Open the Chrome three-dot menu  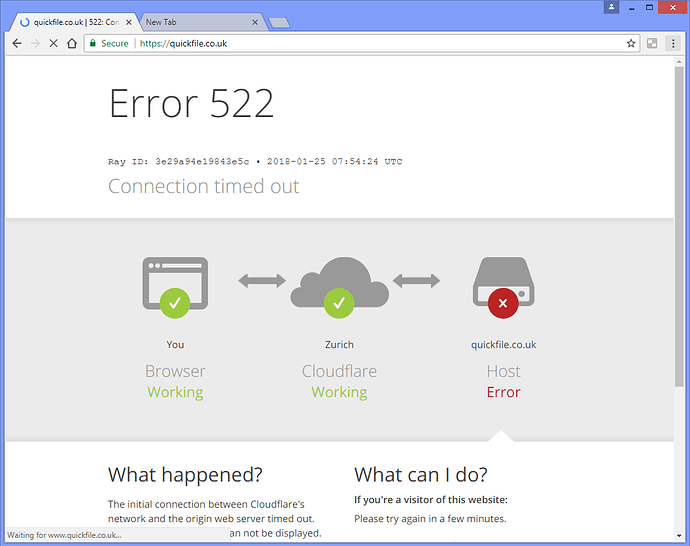click(673, 43)
